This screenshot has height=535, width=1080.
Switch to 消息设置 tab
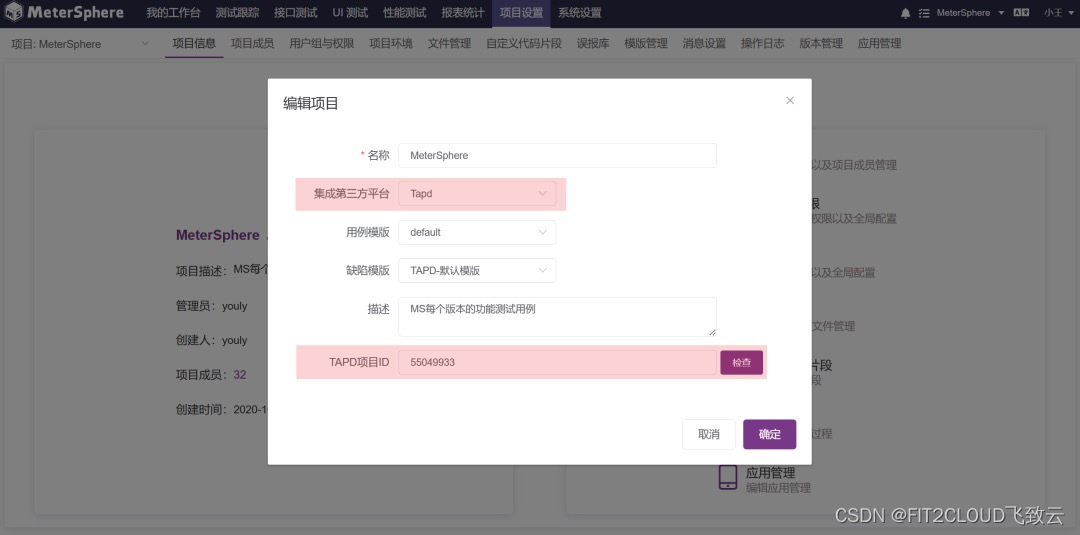pyautogui.click(x=704, y=43)
